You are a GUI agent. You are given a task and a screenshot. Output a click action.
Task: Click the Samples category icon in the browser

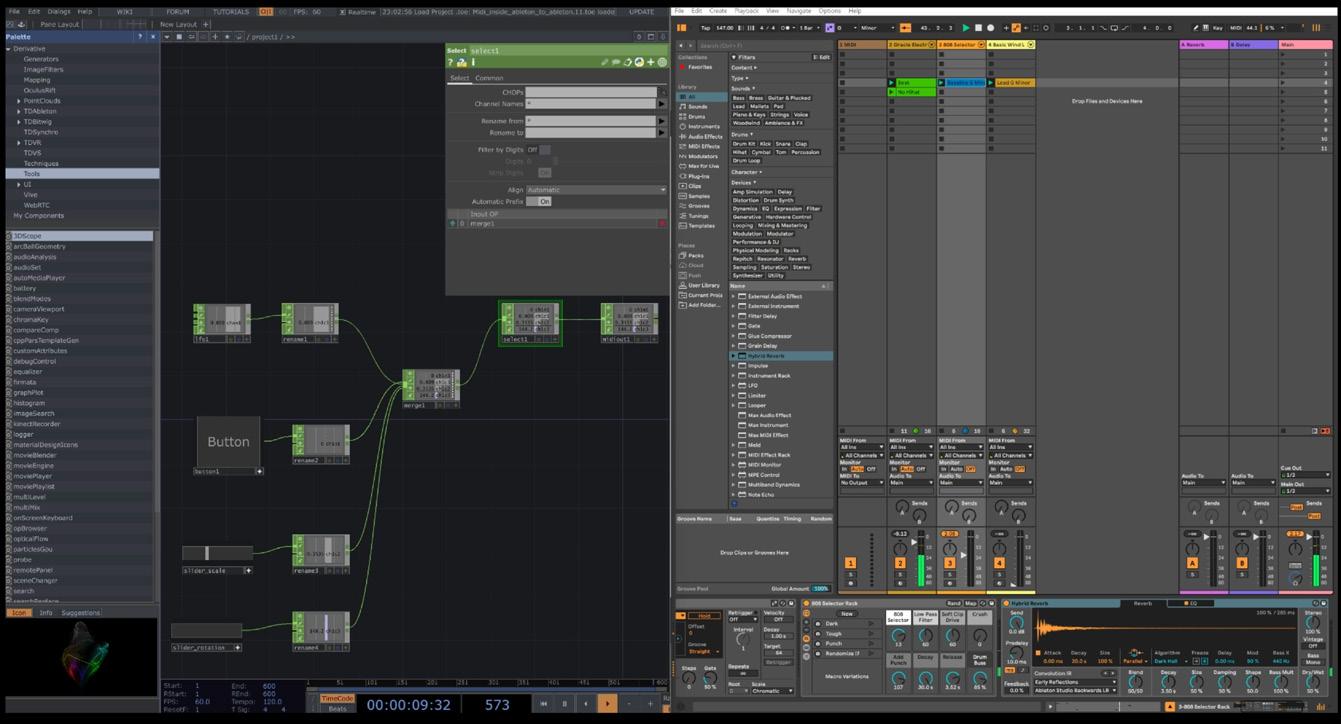pyautogui.click(x=683, y=196)
